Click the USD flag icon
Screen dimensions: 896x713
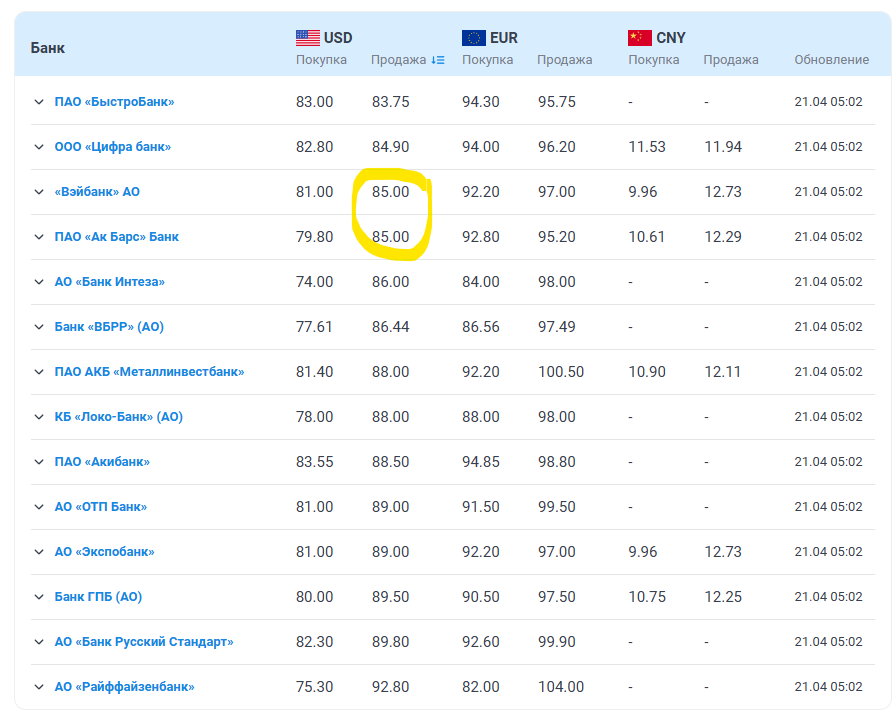coord(308,38)
